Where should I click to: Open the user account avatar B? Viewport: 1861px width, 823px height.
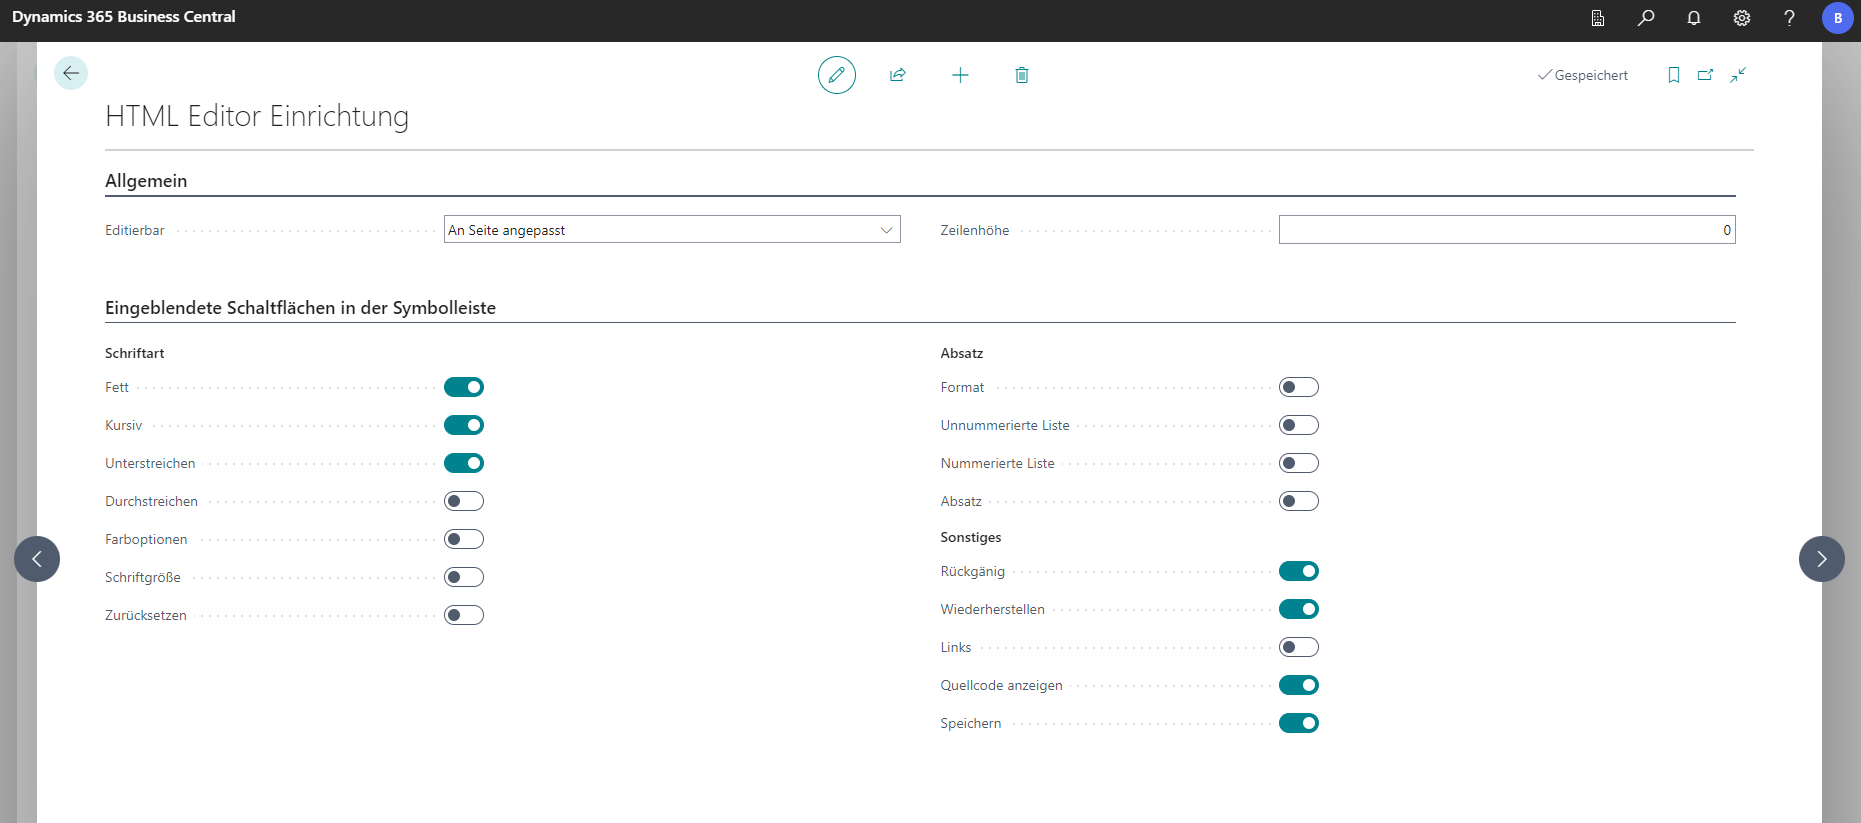point(1837,18)
